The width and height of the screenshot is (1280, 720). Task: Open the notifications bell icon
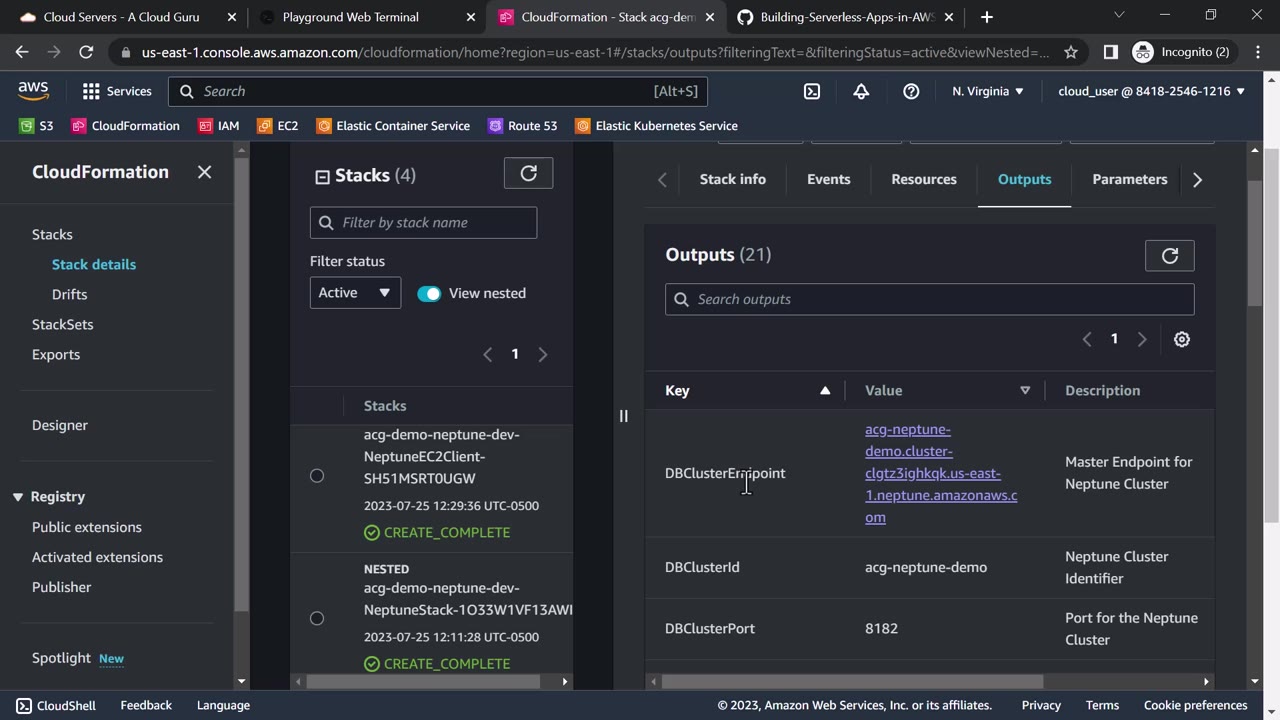click(x=861, y=91)
